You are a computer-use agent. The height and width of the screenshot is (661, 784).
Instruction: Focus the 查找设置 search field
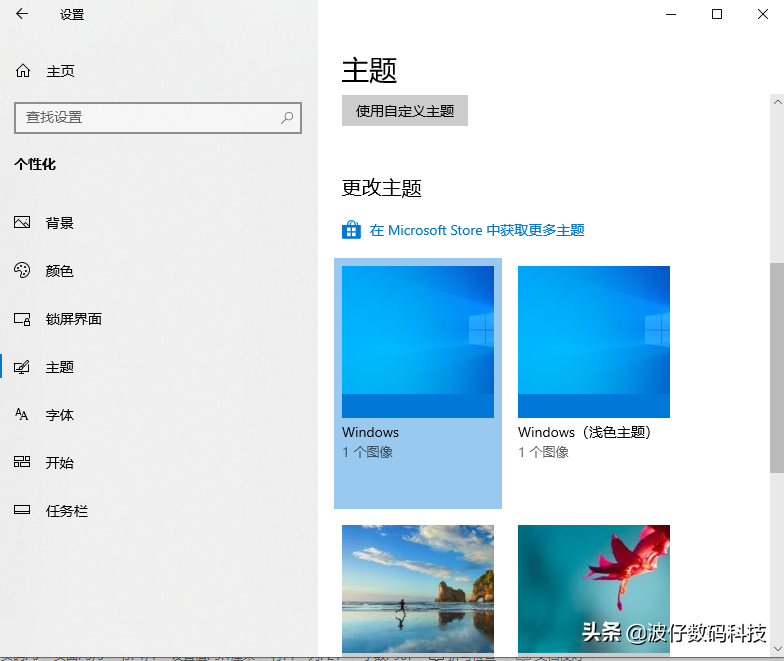pyautogui.click(x=158, y=118)
